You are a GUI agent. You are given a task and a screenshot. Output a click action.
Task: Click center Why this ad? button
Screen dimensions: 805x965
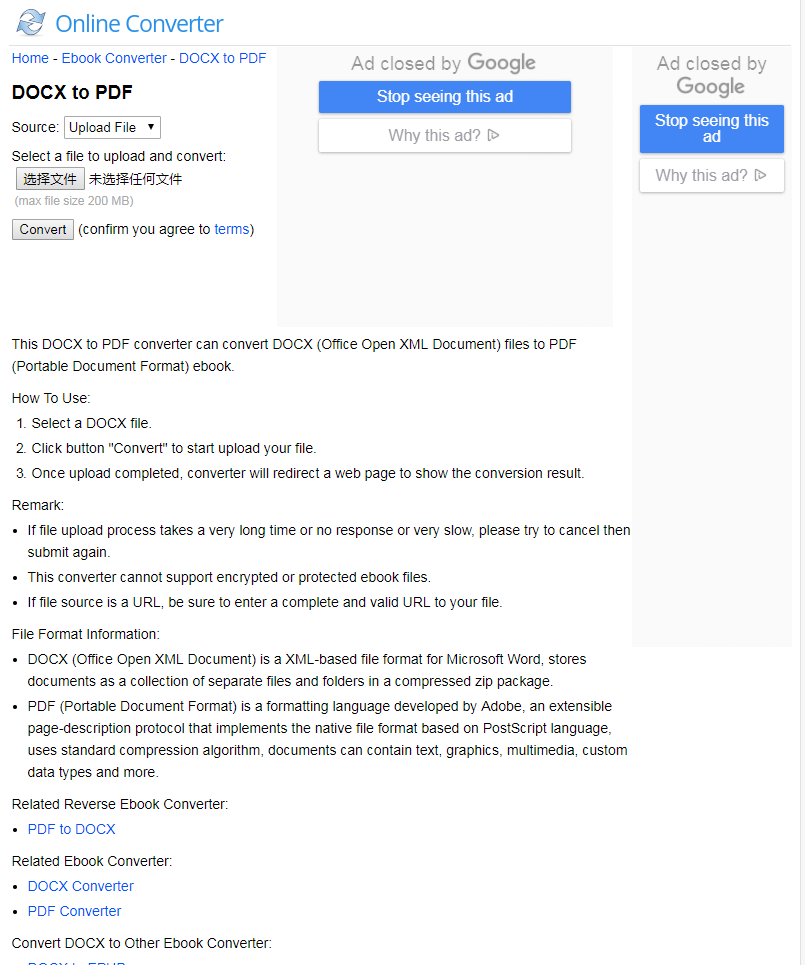pyautogui.click(x=444, y=135)
